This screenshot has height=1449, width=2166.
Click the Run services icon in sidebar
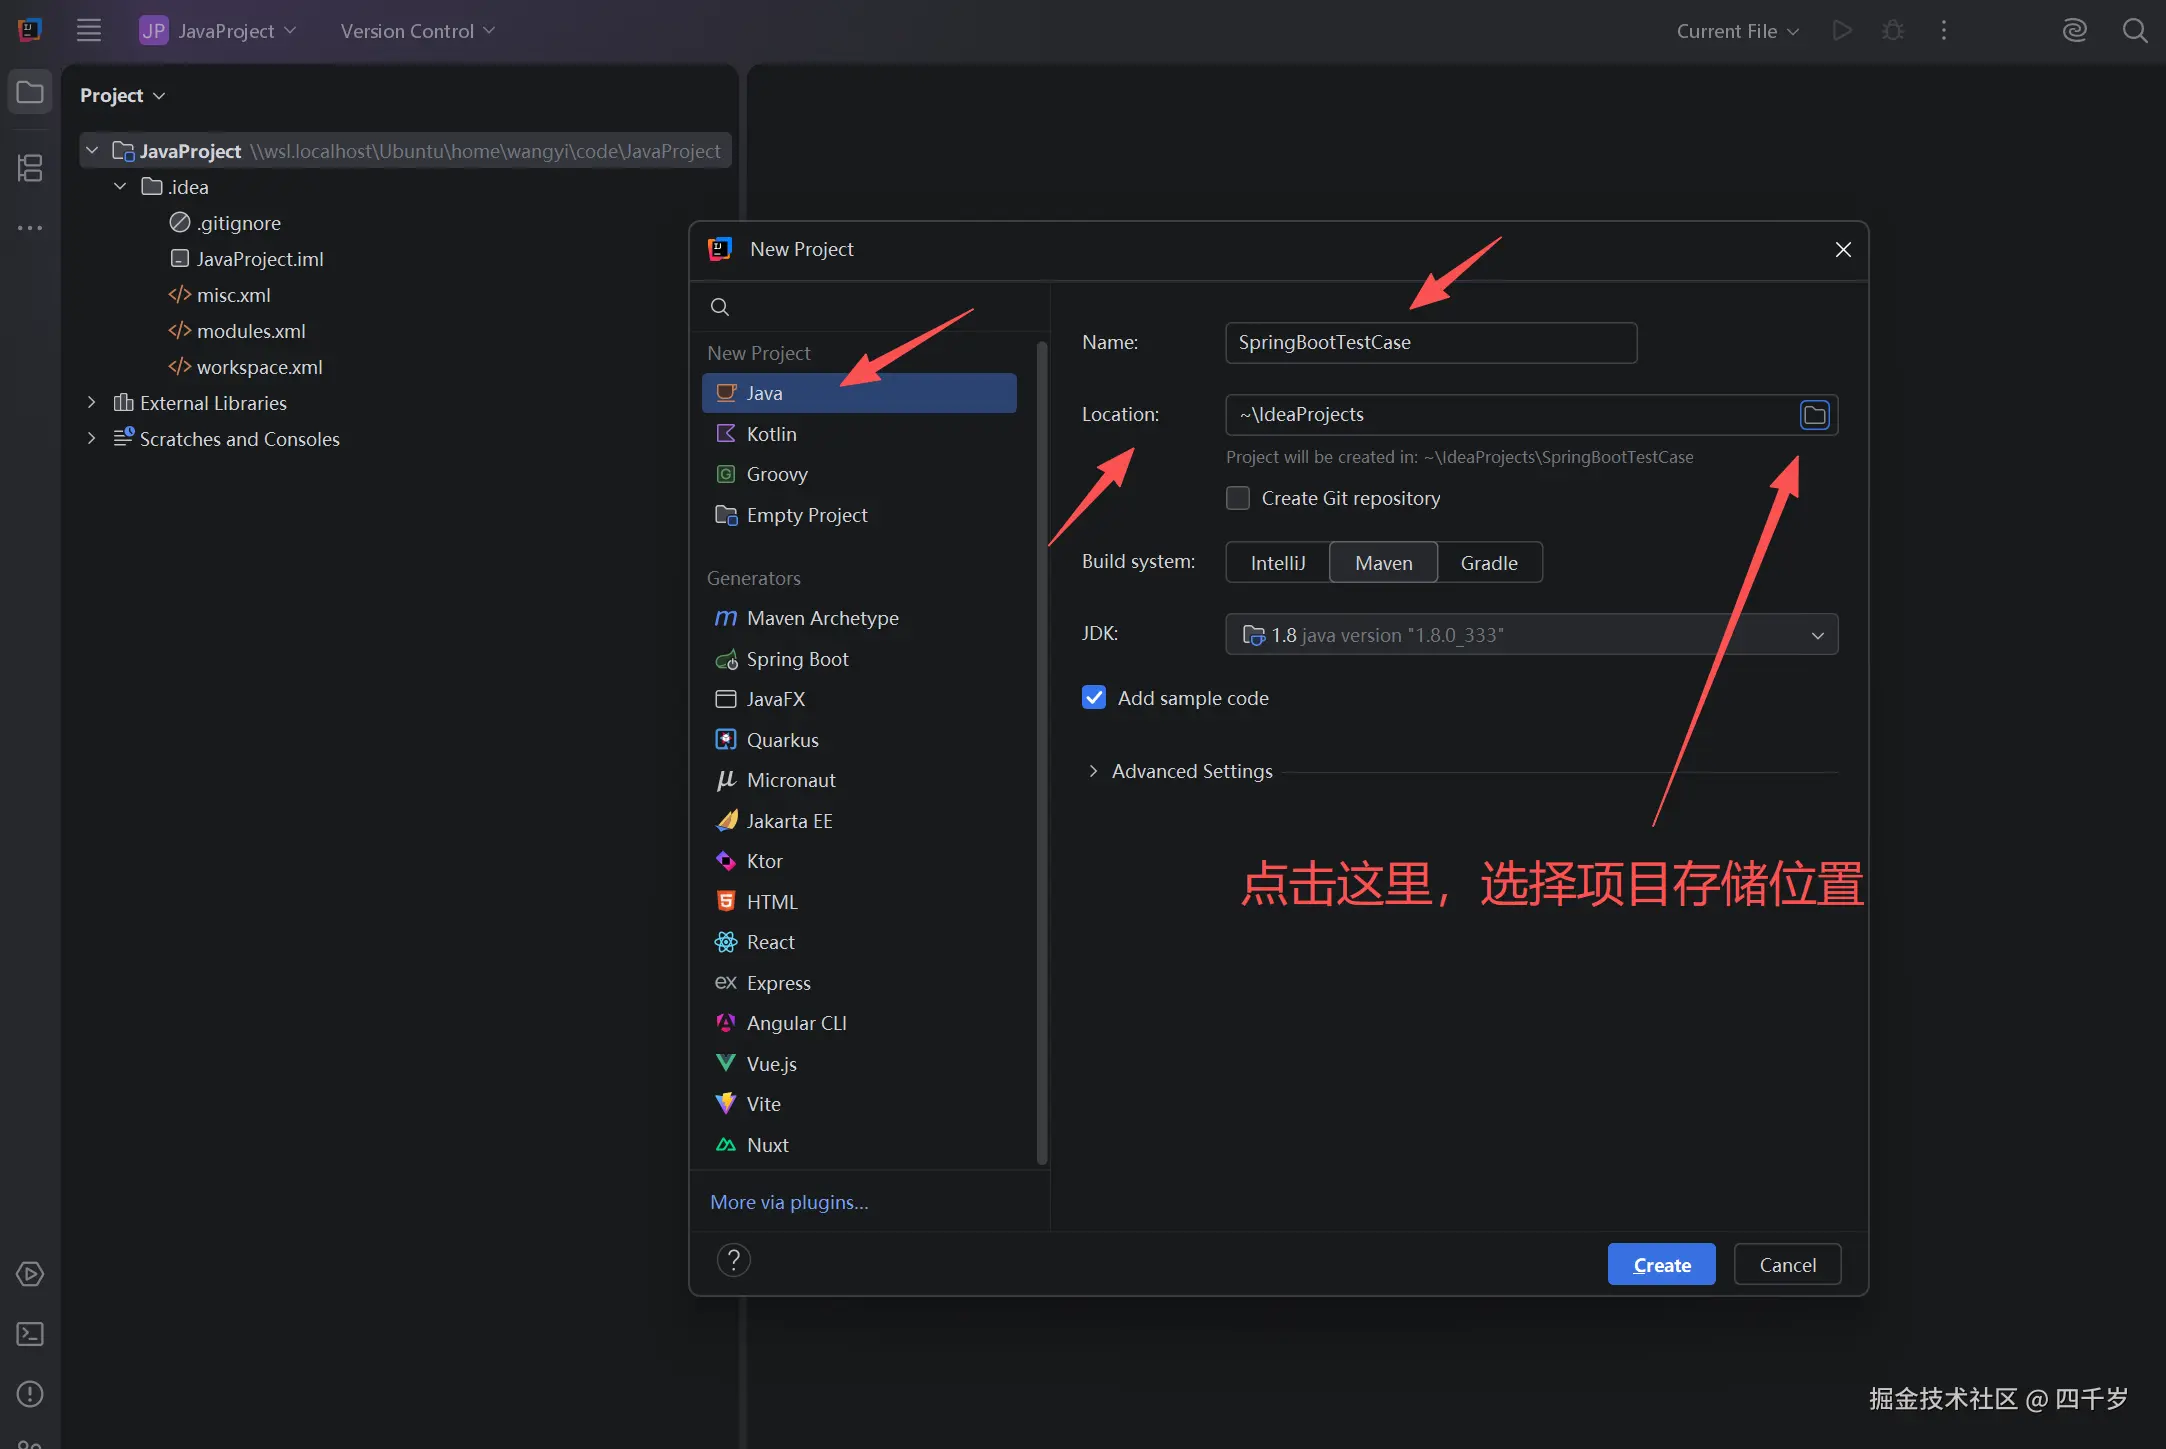[30, 1275]
